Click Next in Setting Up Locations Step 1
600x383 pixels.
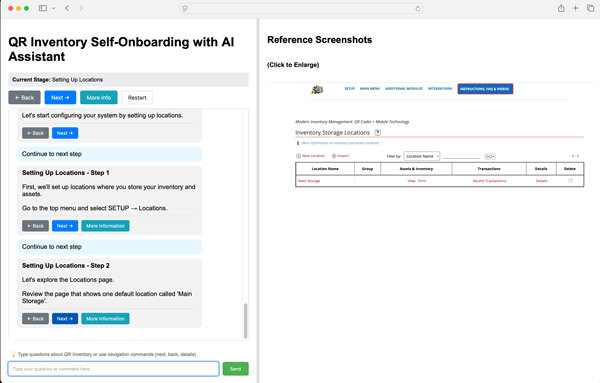click(65, 226)
